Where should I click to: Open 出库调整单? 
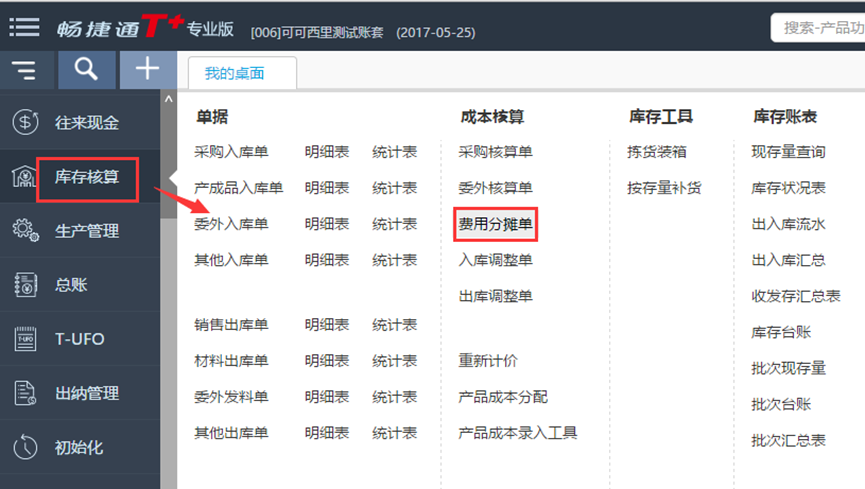495,296
